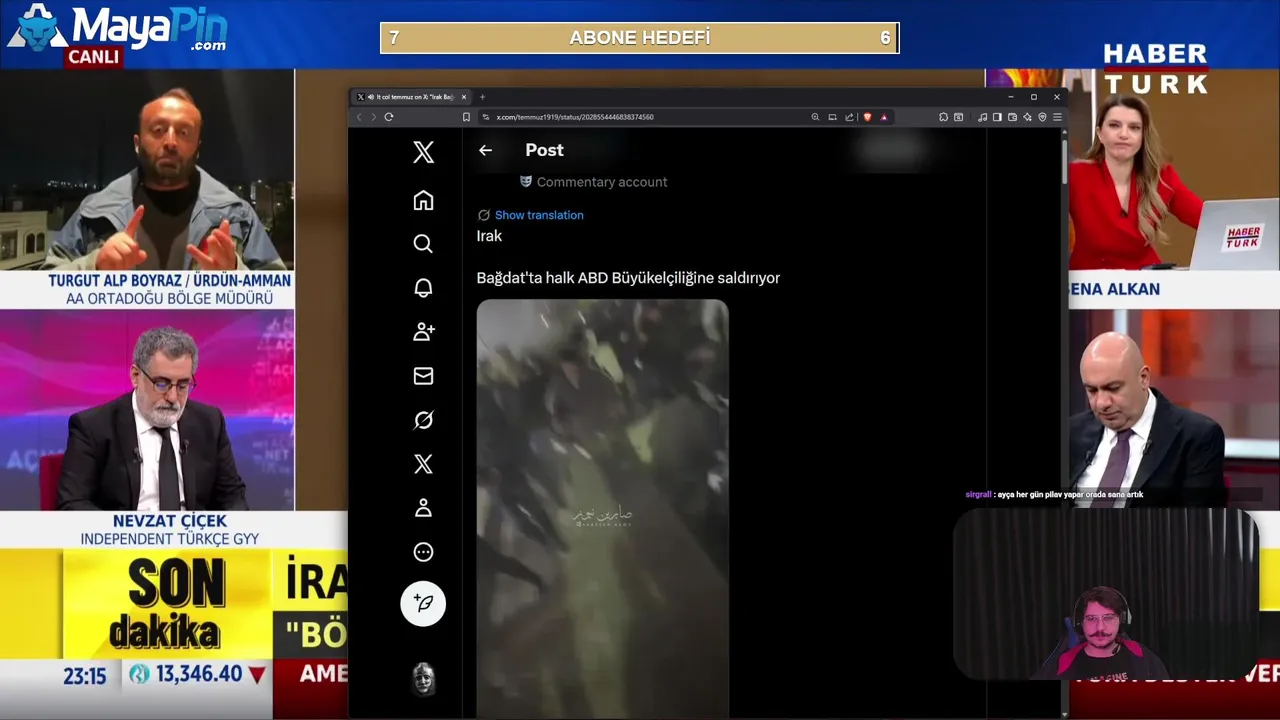The width and height of the screenshot is (1280, 720).
Task: Click the streamer webcam overlay
Action: pyautogui.click(x=1106, y=594)
